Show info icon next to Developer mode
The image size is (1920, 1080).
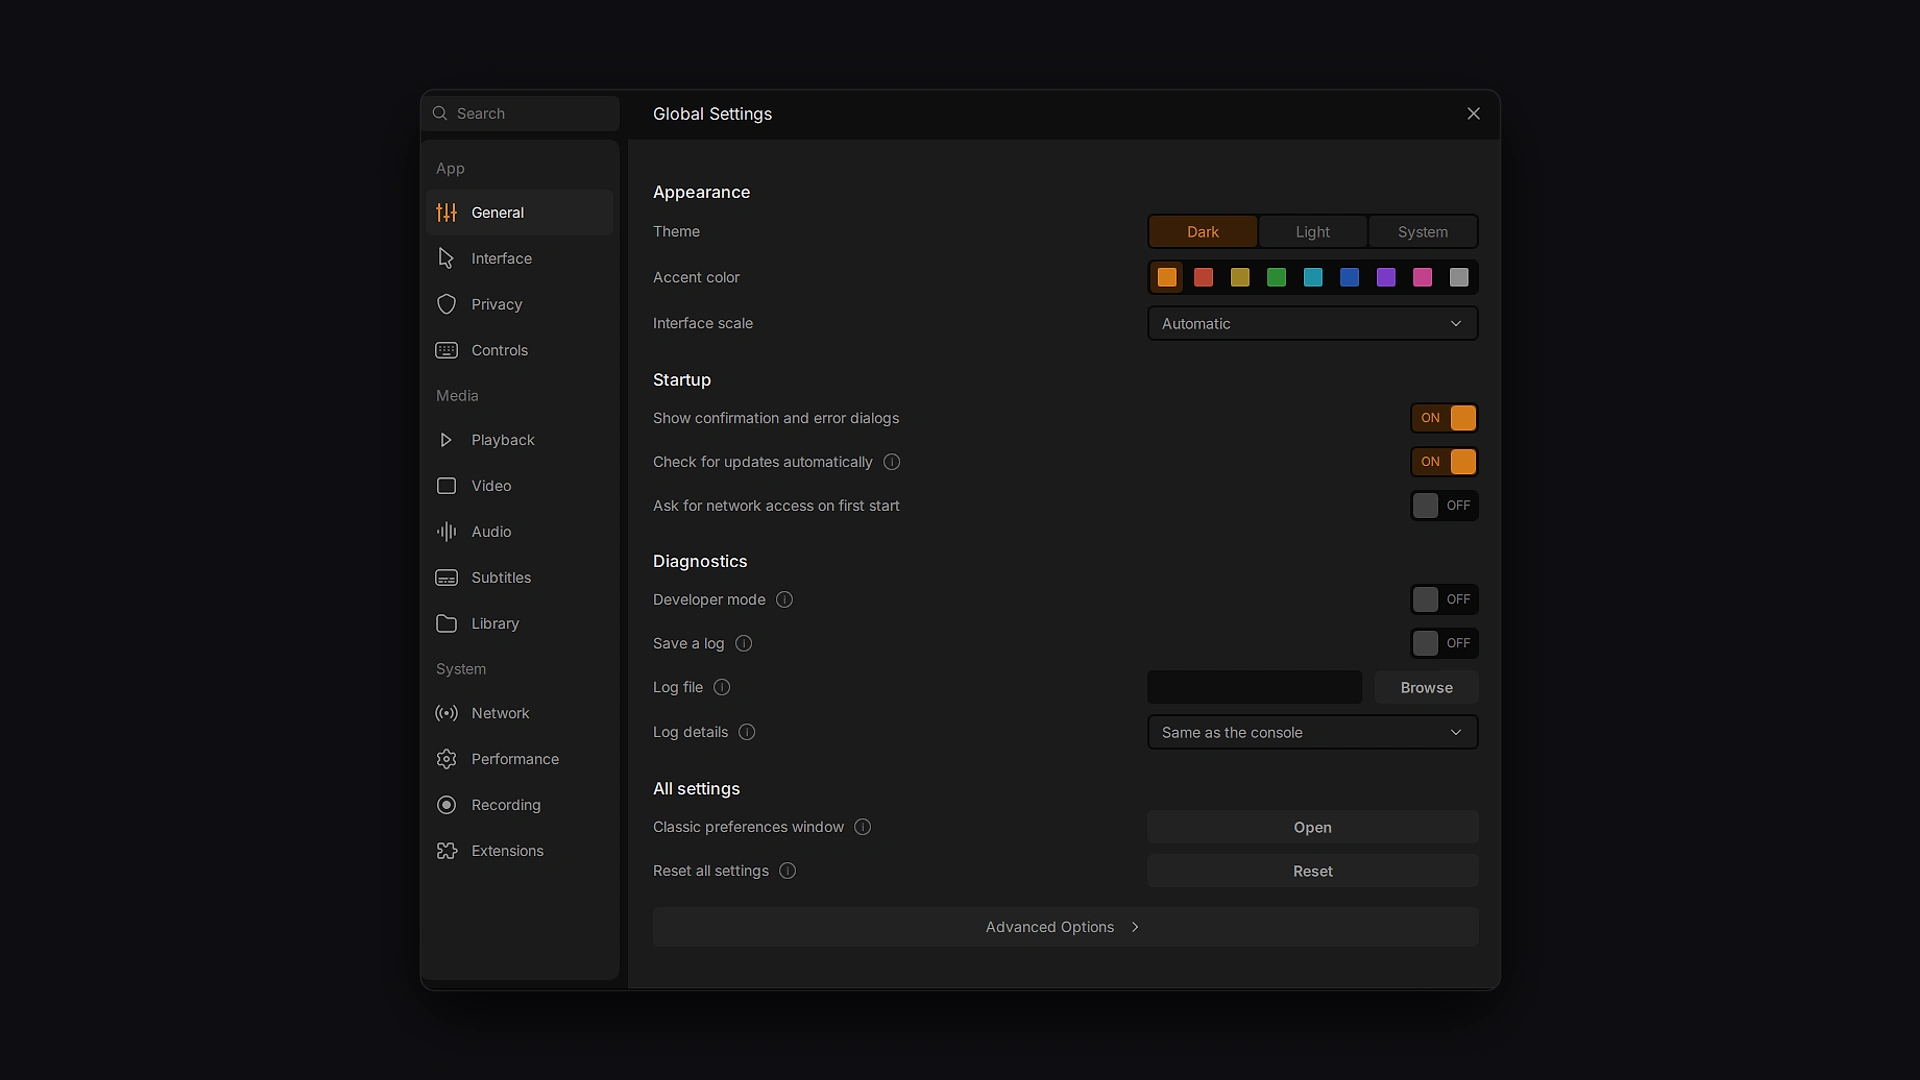pos(784,600)
